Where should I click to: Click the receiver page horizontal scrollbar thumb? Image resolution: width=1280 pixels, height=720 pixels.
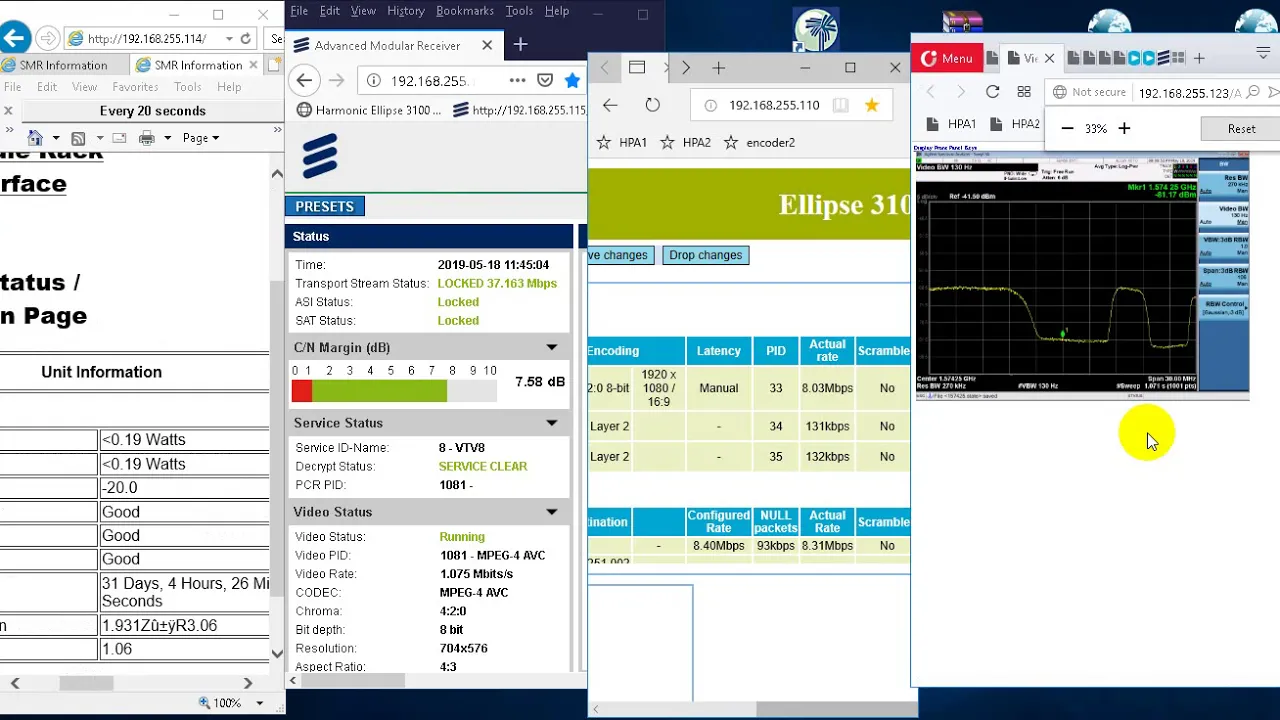click(353, 681)
